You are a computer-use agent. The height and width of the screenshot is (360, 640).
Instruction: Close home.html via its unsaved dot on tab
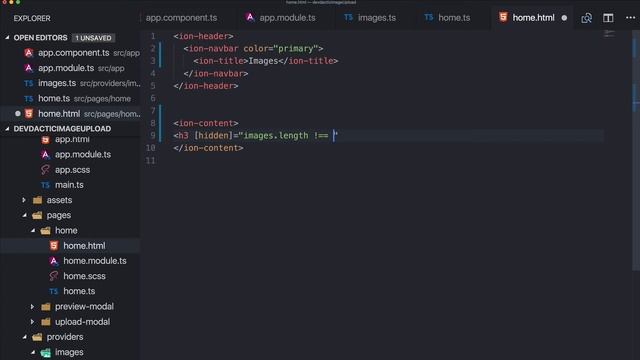[x=564, y=18]
